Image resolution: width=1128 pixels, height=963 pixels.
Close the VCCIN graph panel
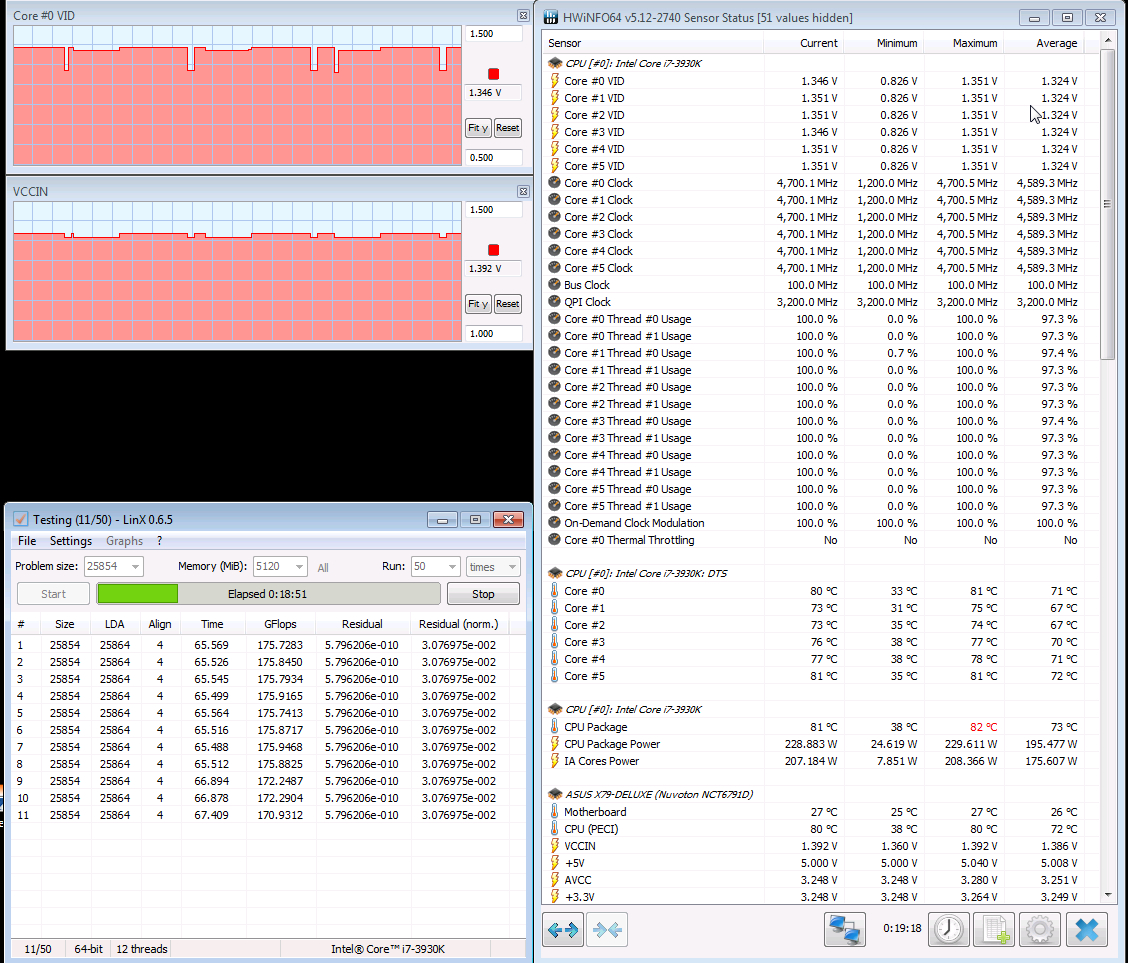[x=523, y=191]
